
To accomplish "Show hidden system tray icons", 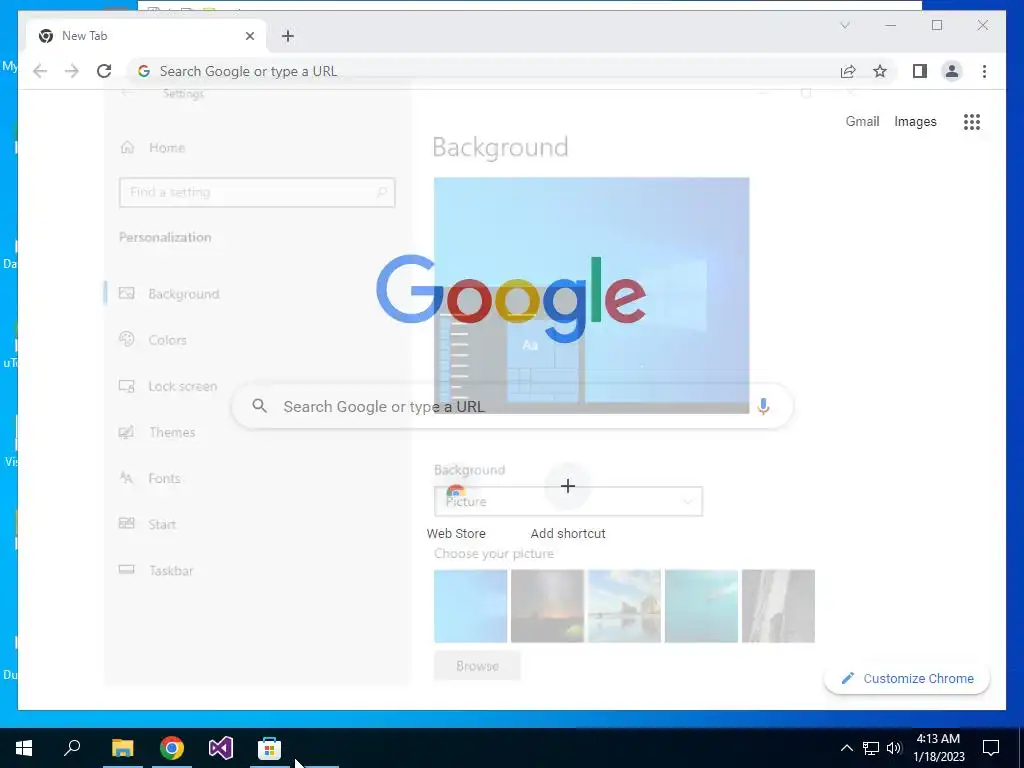I will pyautogui.click(x=846, y=748).
